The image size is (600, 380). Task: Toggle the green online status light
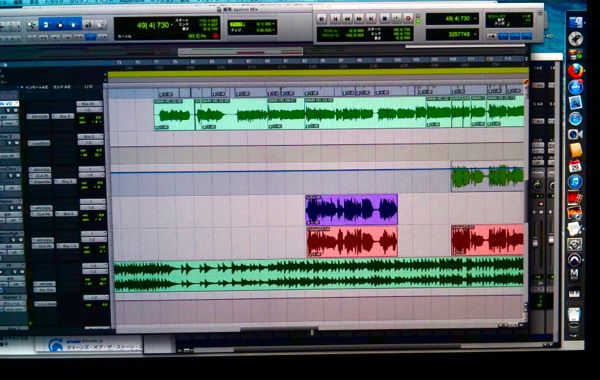tap(418, 21)
